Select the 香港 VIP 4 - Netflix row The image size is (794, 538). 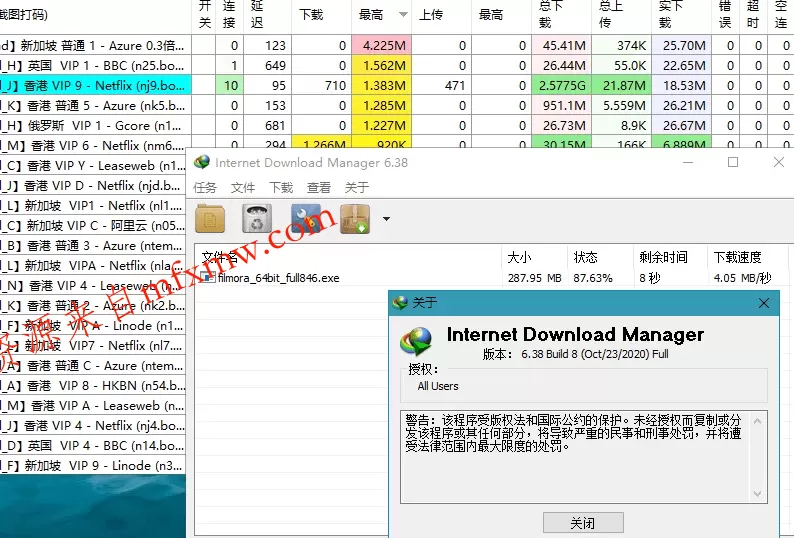(93, 426)
